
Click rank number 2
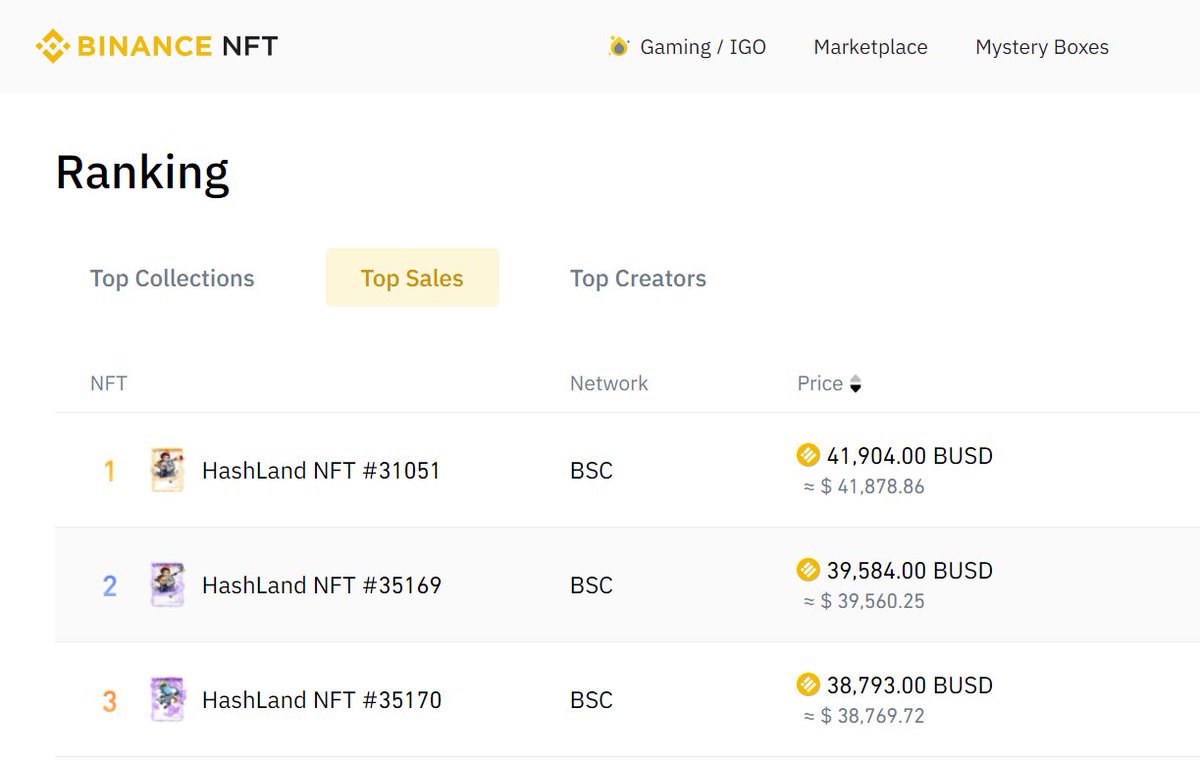point(110,586)
